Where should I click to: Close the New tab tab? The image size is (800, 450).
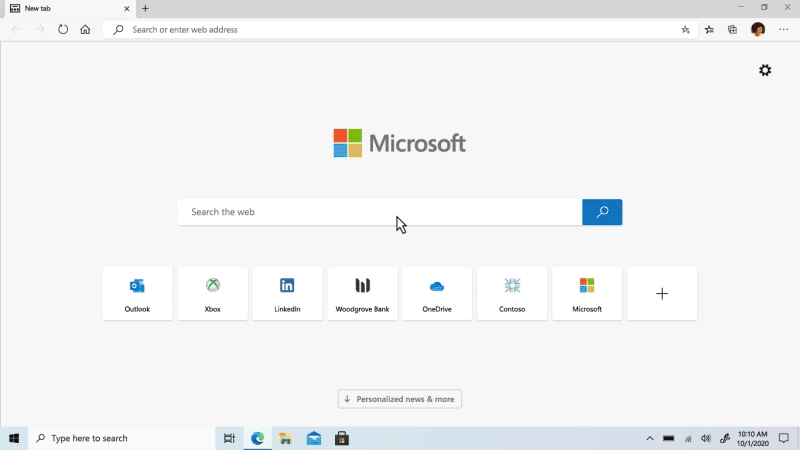pos(127,9)
